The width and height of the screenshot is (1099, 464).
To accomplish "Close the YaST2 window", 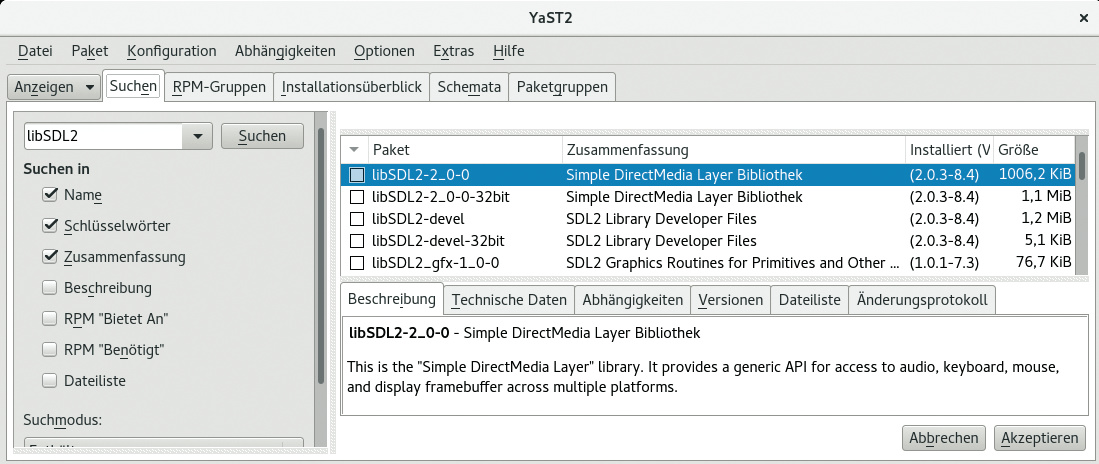I will pos(1082,17).
